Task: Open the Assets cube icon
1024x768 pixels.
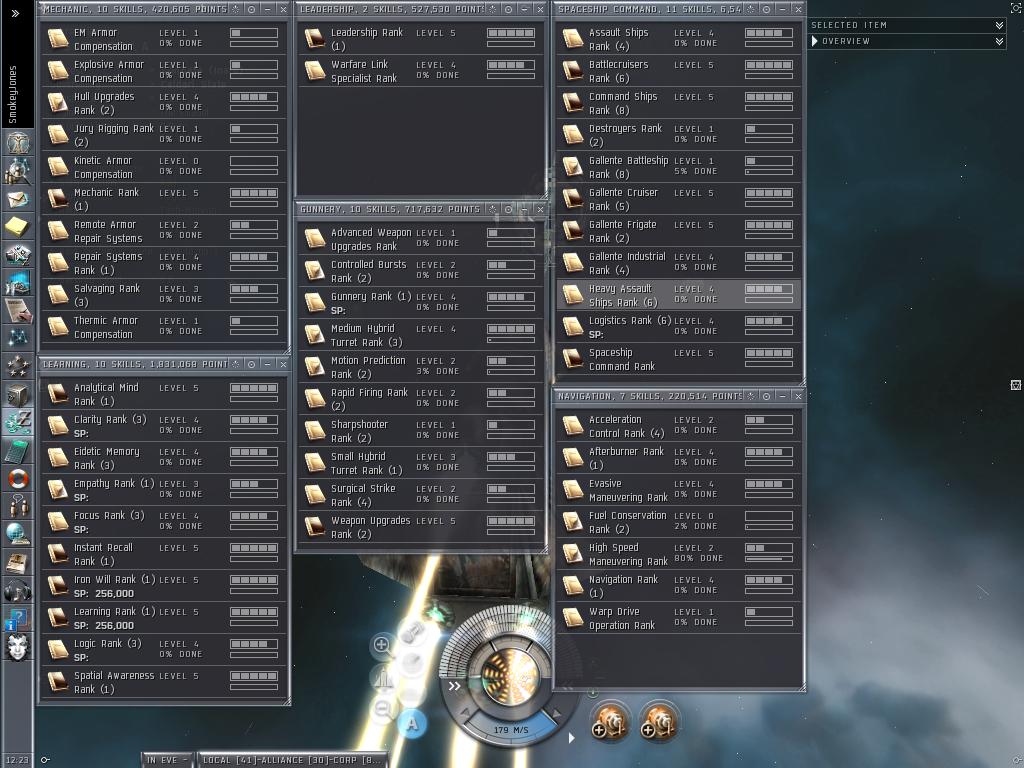Action: point(18,394)
